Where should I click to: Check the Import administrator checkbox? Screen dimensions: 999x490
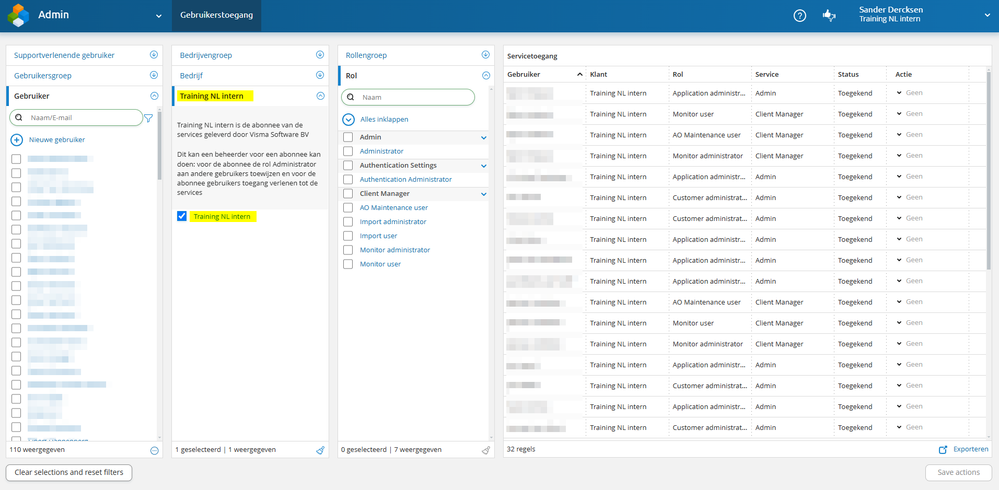(348, 222)
